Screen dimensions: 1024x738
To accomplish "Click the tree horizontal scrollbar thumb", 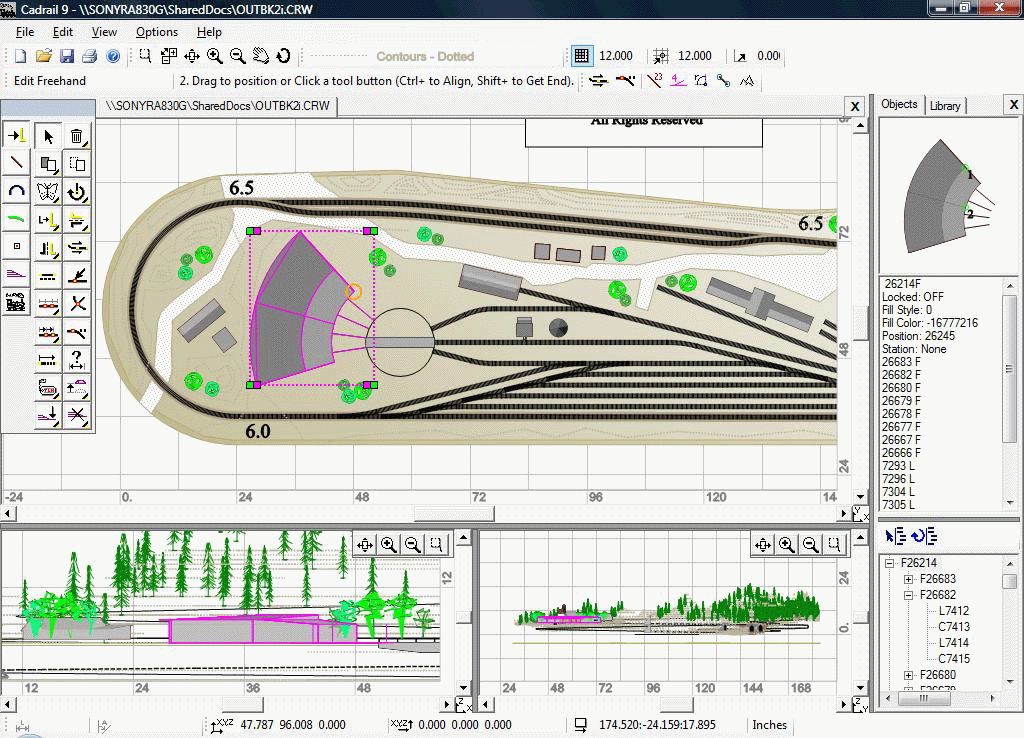I will [x=923, y=698].
